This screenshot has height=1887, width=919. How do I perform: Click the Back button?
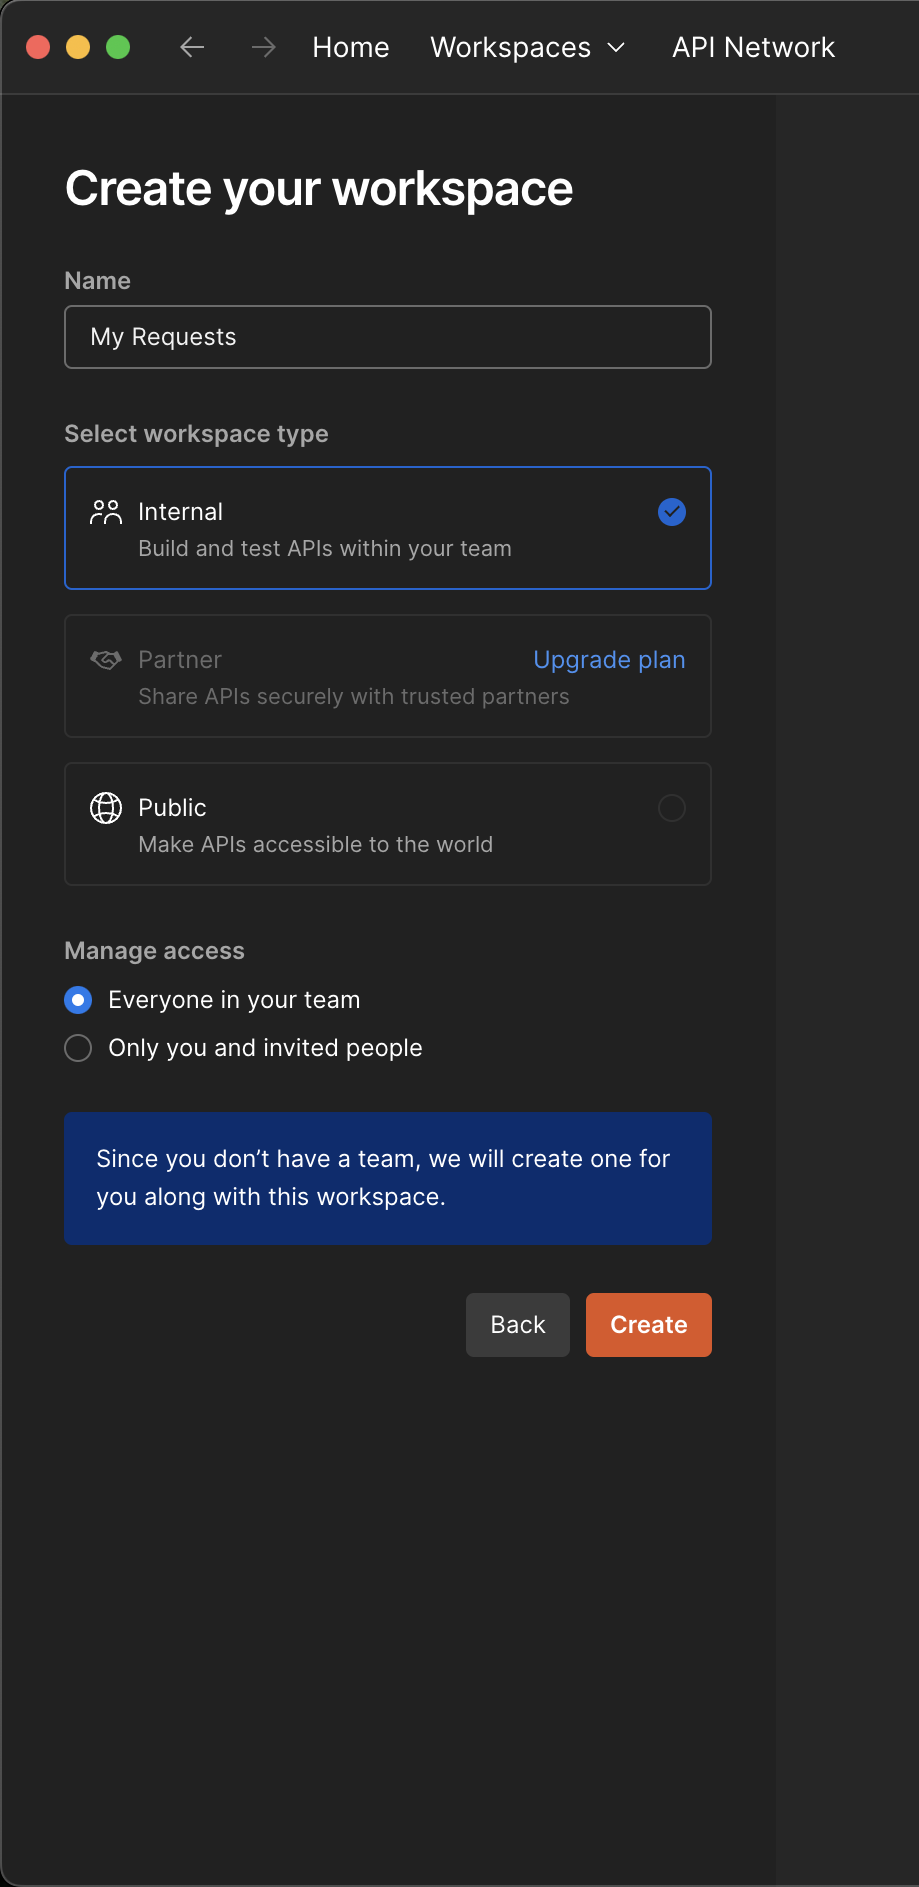pos(518,1325)
